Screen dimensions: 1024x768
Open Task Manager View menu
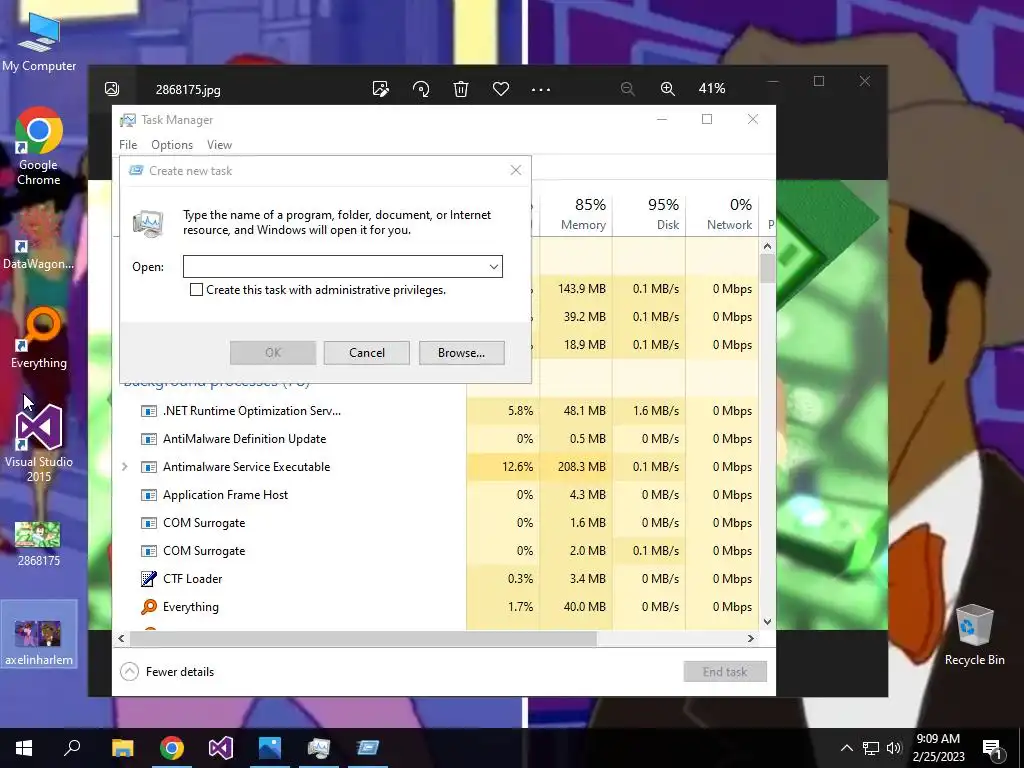click(x=219, y=145)
